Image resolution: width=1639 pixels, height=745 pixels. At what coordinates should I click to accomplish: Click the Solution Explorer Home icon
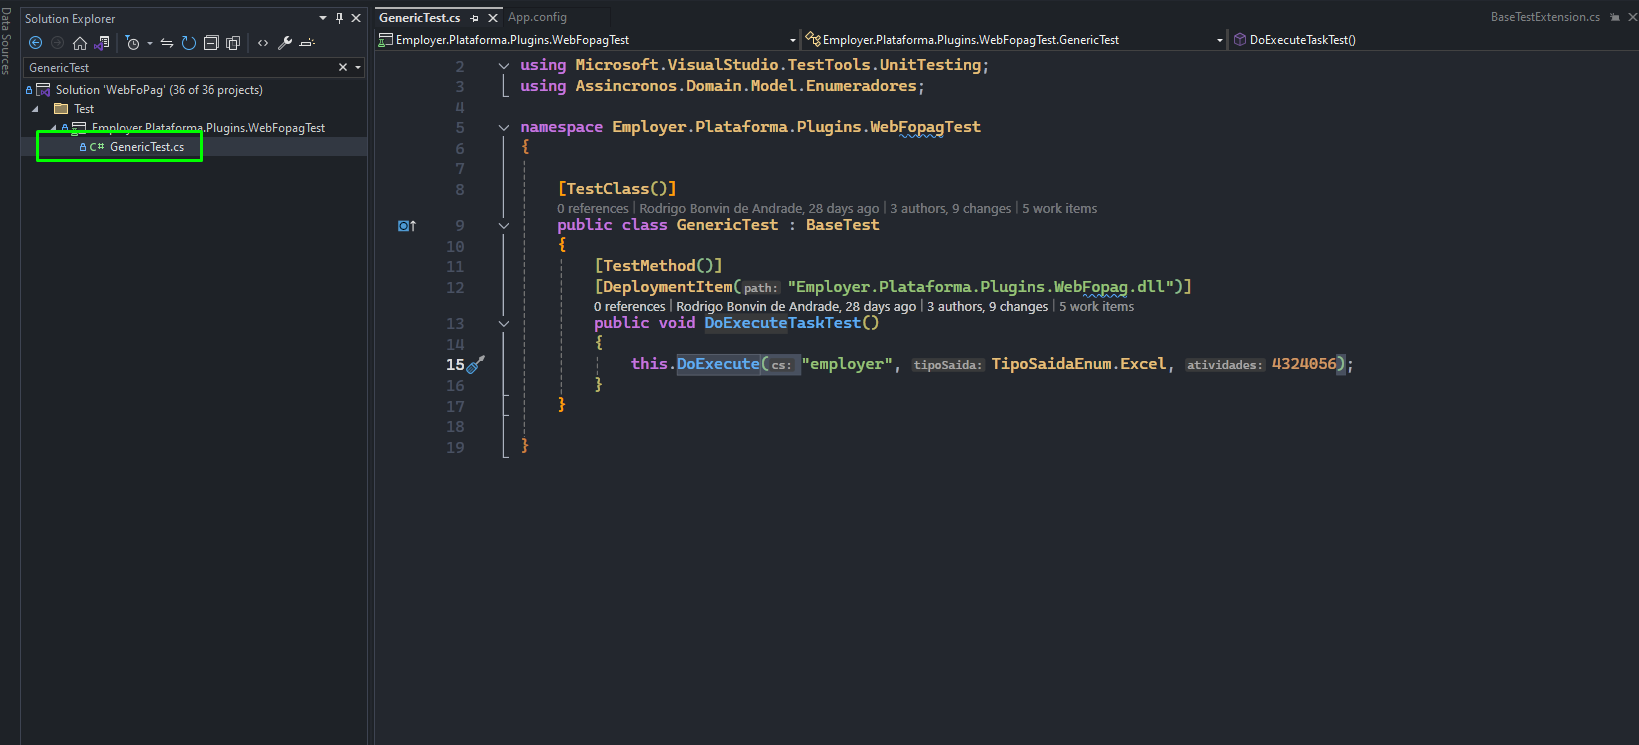pyautogui.click(x=80, y=43)
